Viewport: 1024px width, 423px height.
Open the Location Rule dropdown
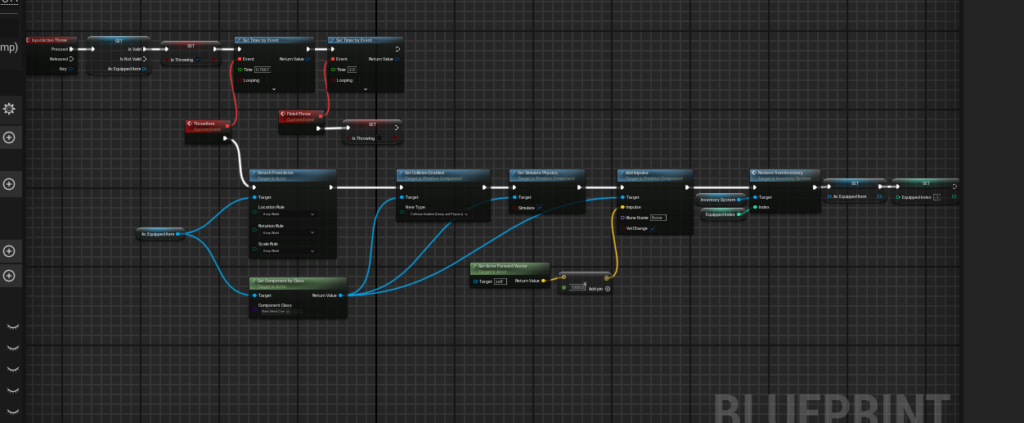pyautogui.click(x=288, y=214)
